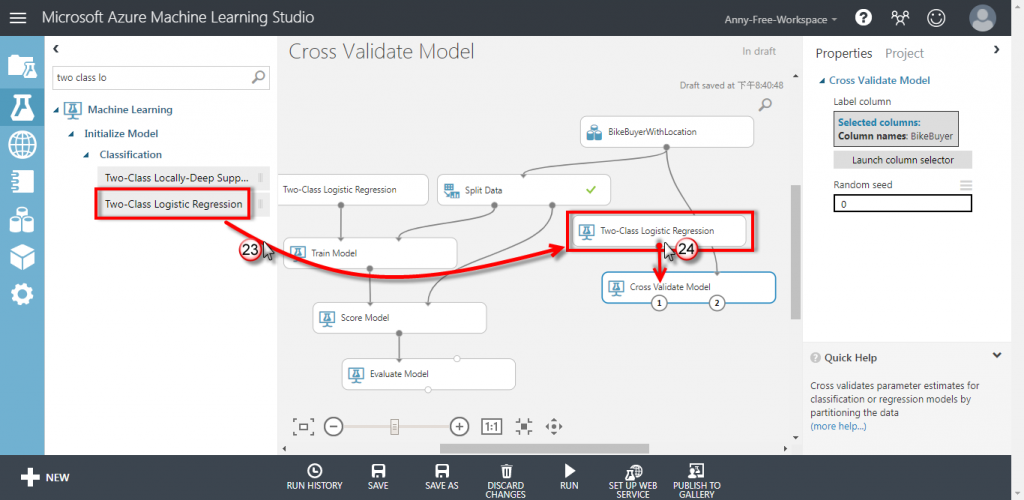Viewport: 1024px width, 500px height.
Task: Open Web Services globe icon
Action: [22, 145]
